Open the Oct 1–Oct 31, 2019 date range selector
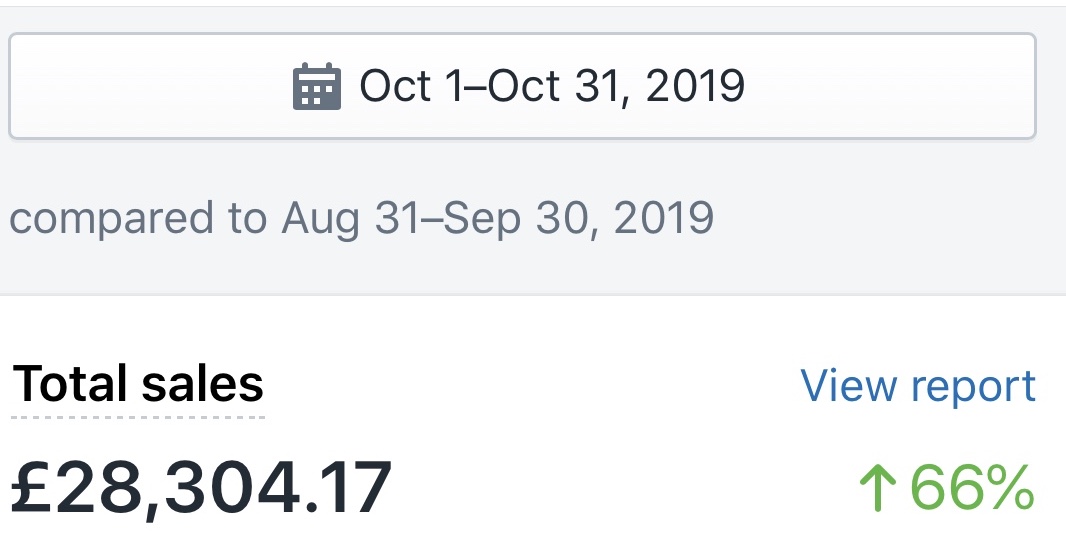 coord(522,86)
